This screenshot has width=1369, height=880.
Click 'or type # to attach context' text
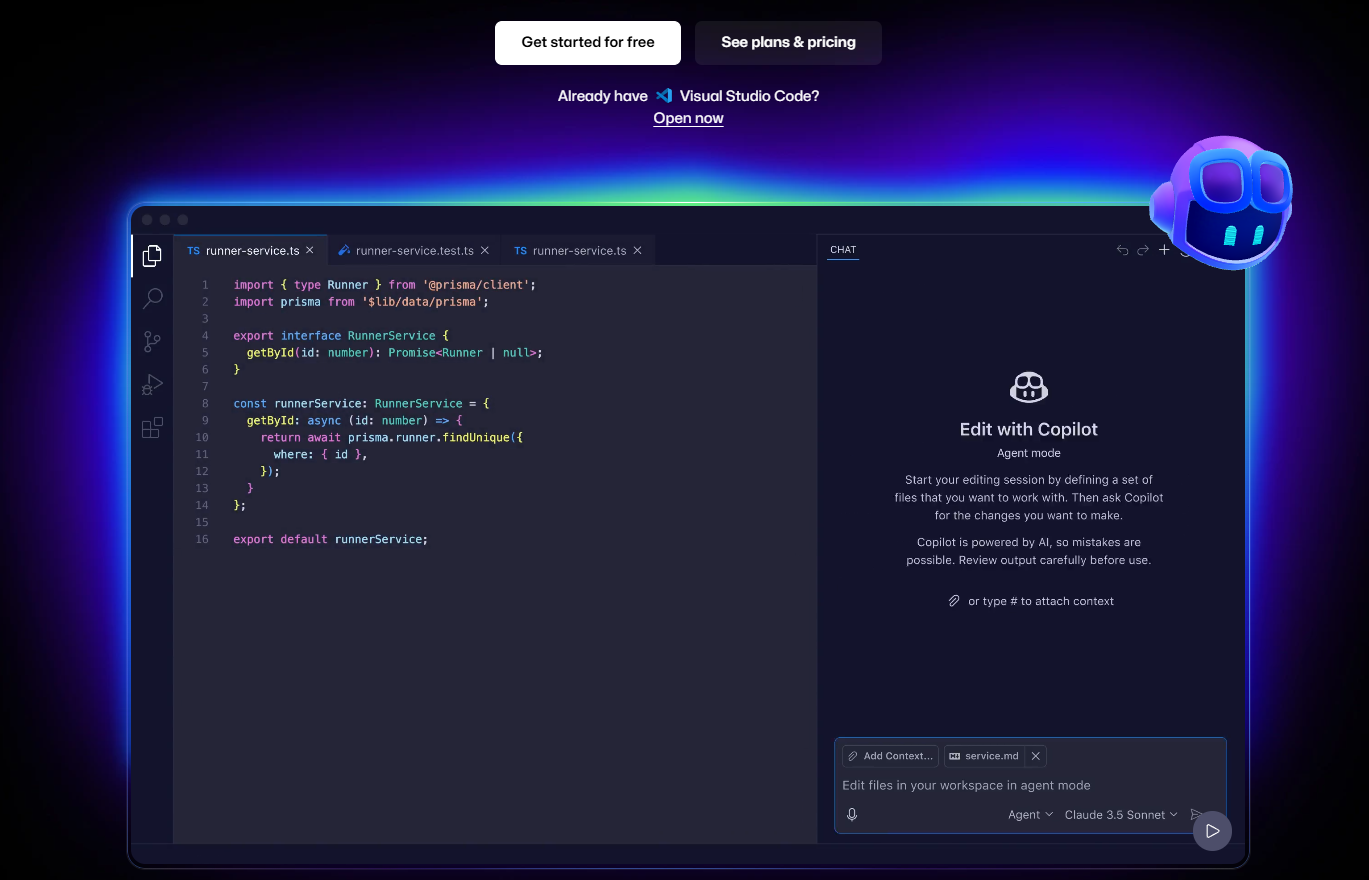pyautogui.click(x=1041, y=601)
